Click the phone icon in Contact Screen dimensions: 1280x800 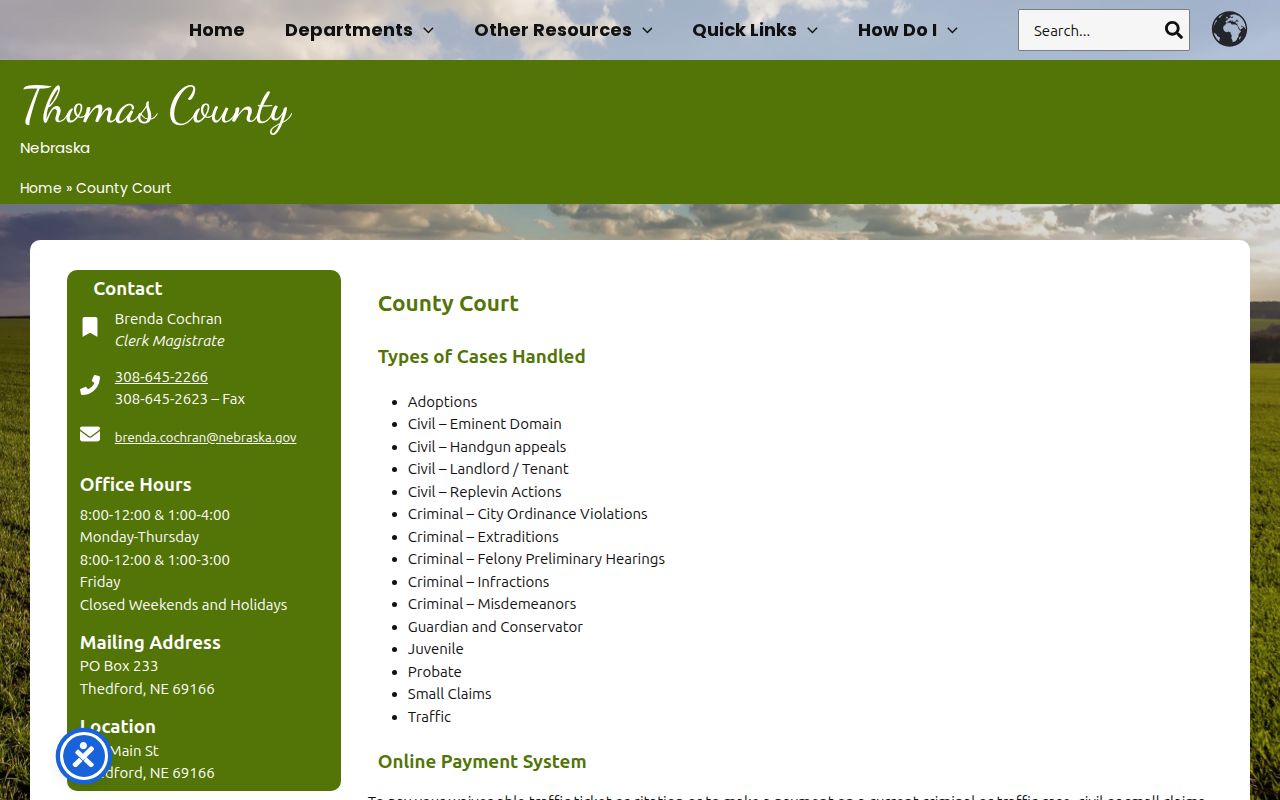pyautogui.click(x=90, y=385)
